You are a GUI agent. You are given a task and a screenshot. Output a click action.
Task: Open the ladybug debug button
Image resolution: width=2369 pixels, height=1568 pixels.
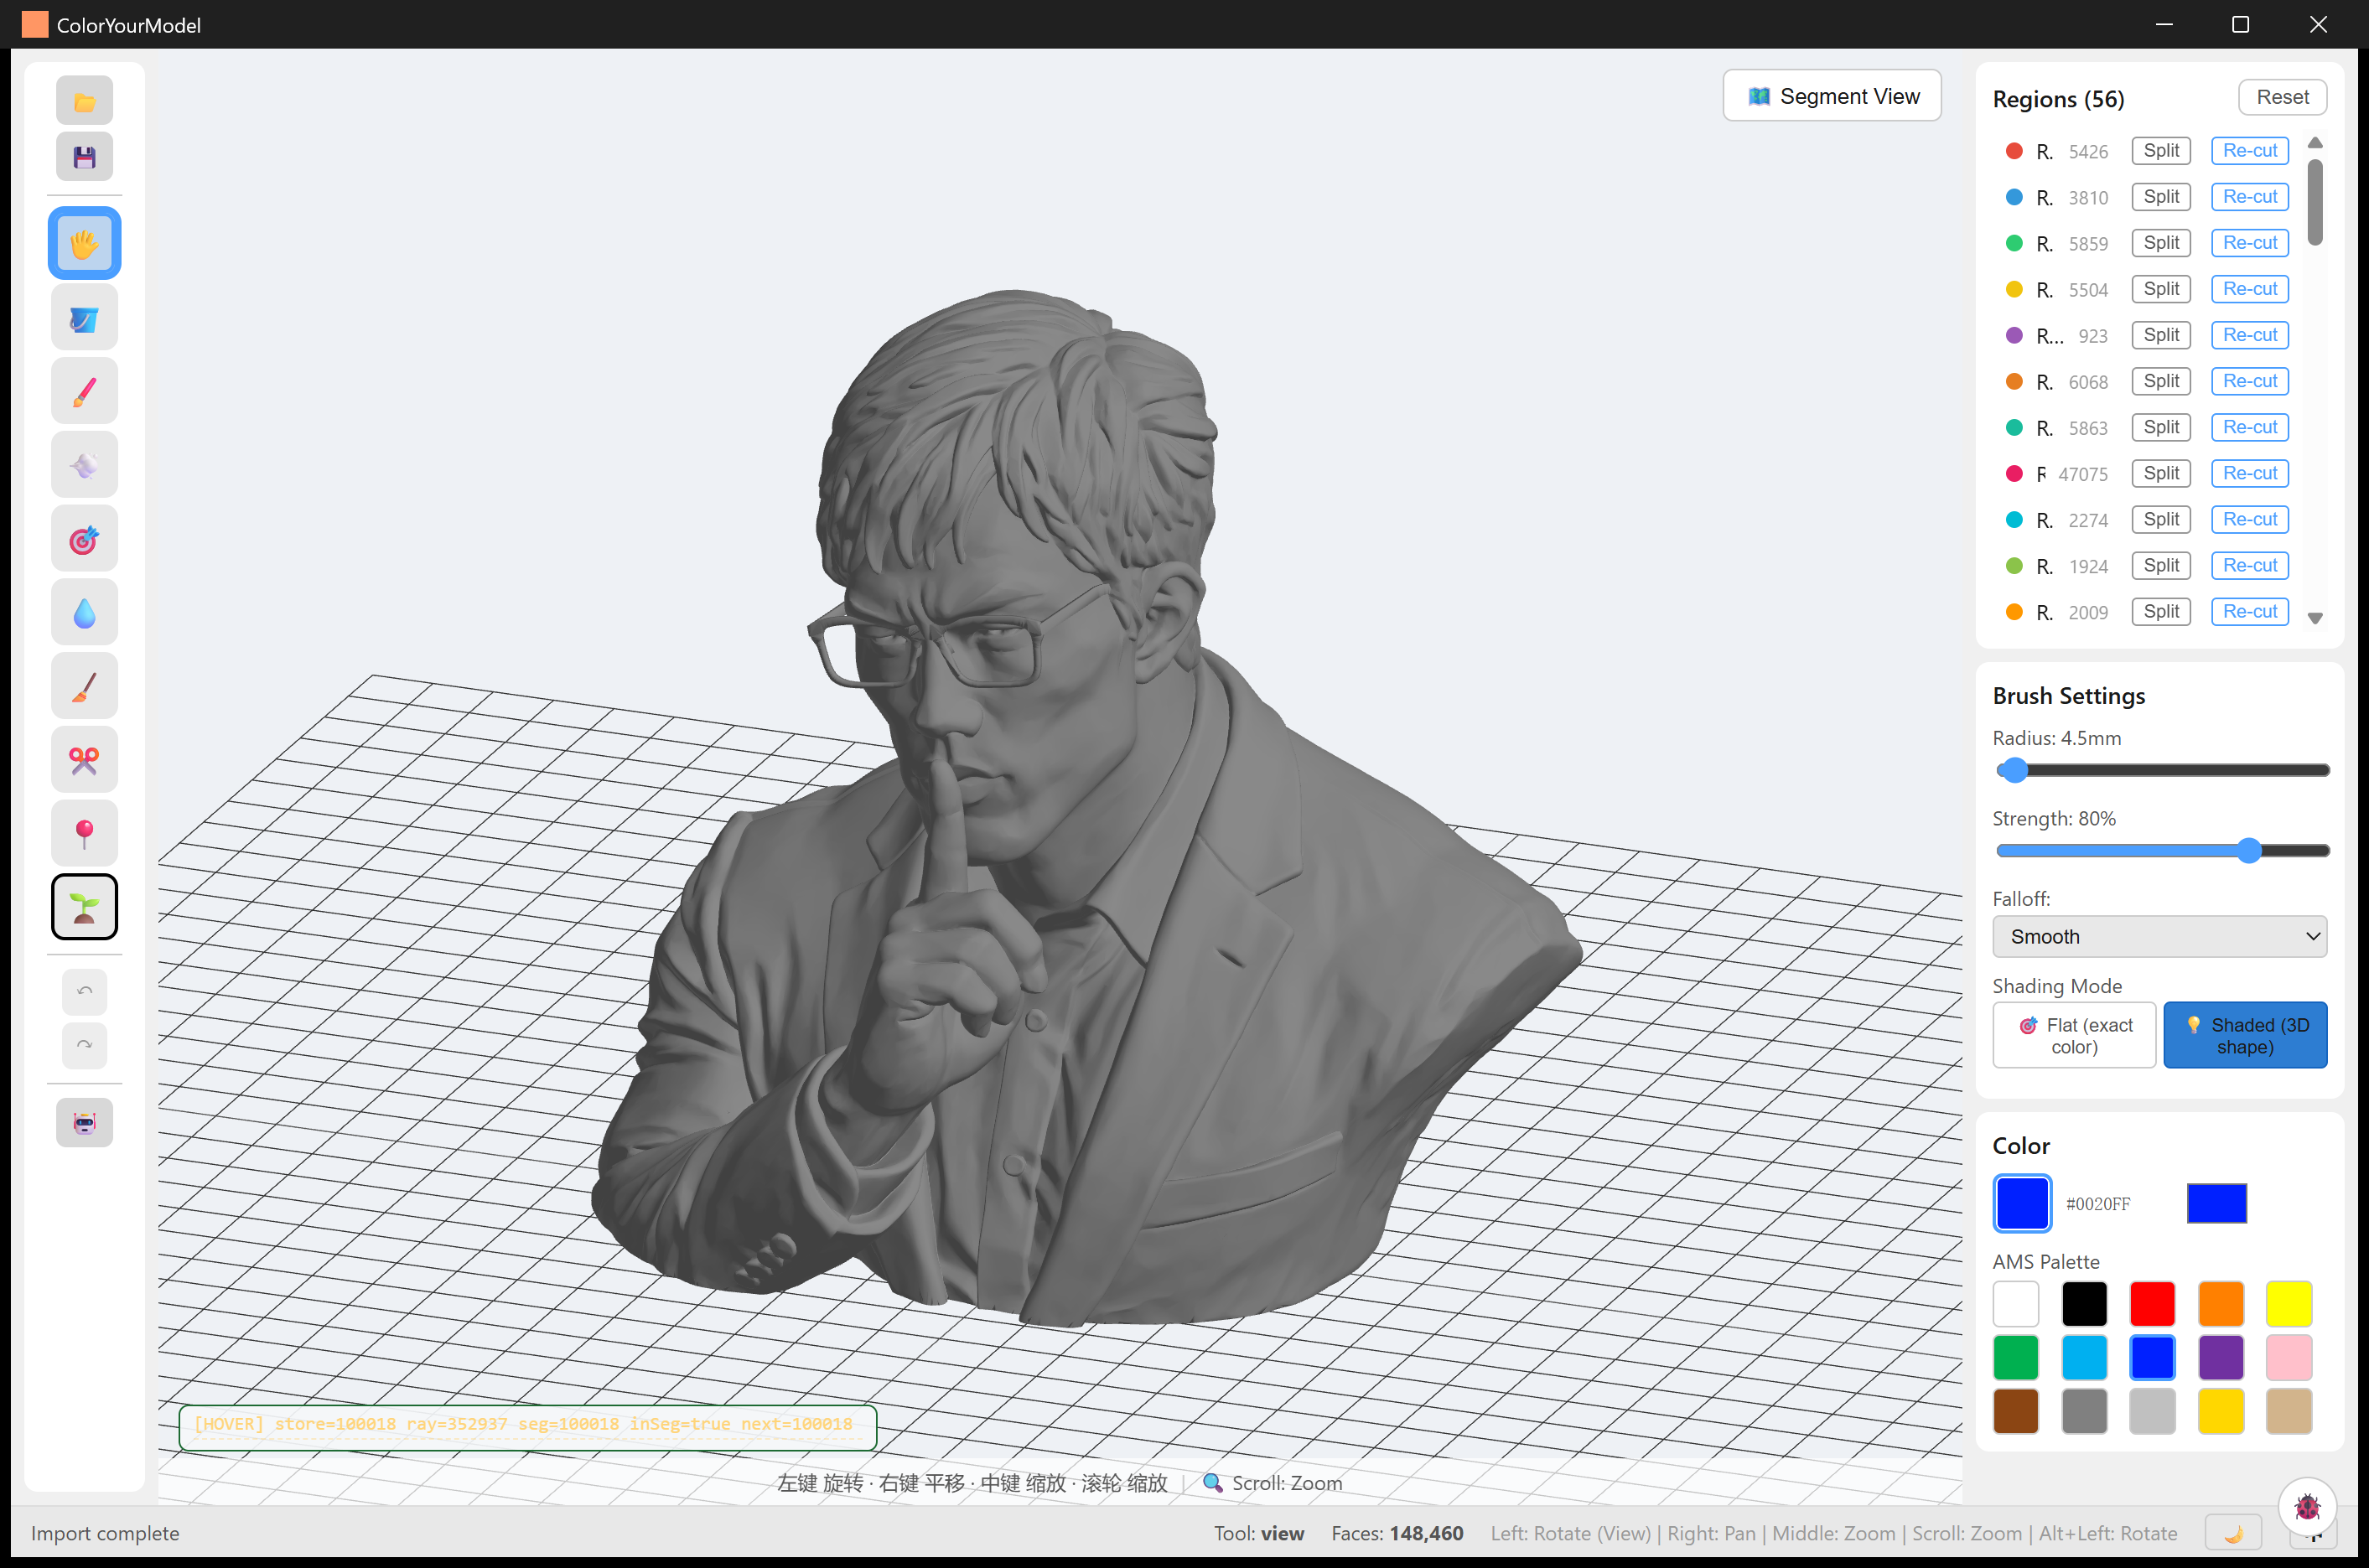(x=2306, y=1506)
